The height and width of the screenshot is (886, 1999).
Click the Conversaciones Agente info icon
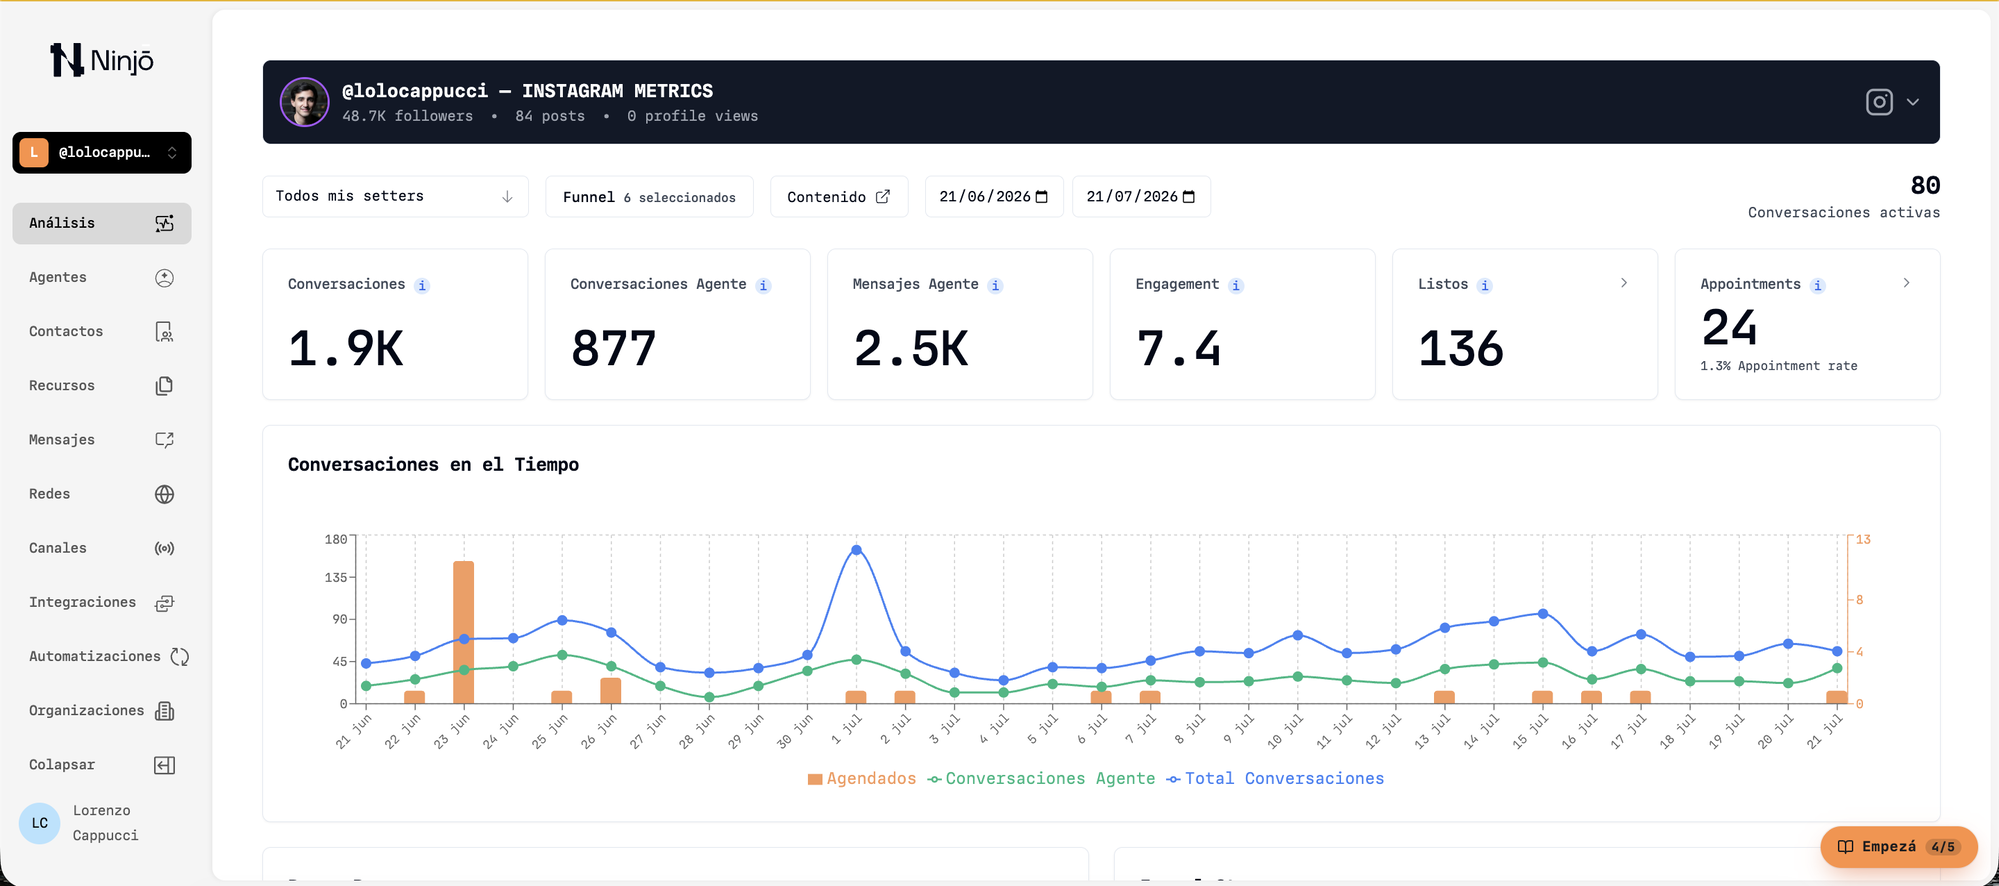pyautogui.click(x=763, y=285)
